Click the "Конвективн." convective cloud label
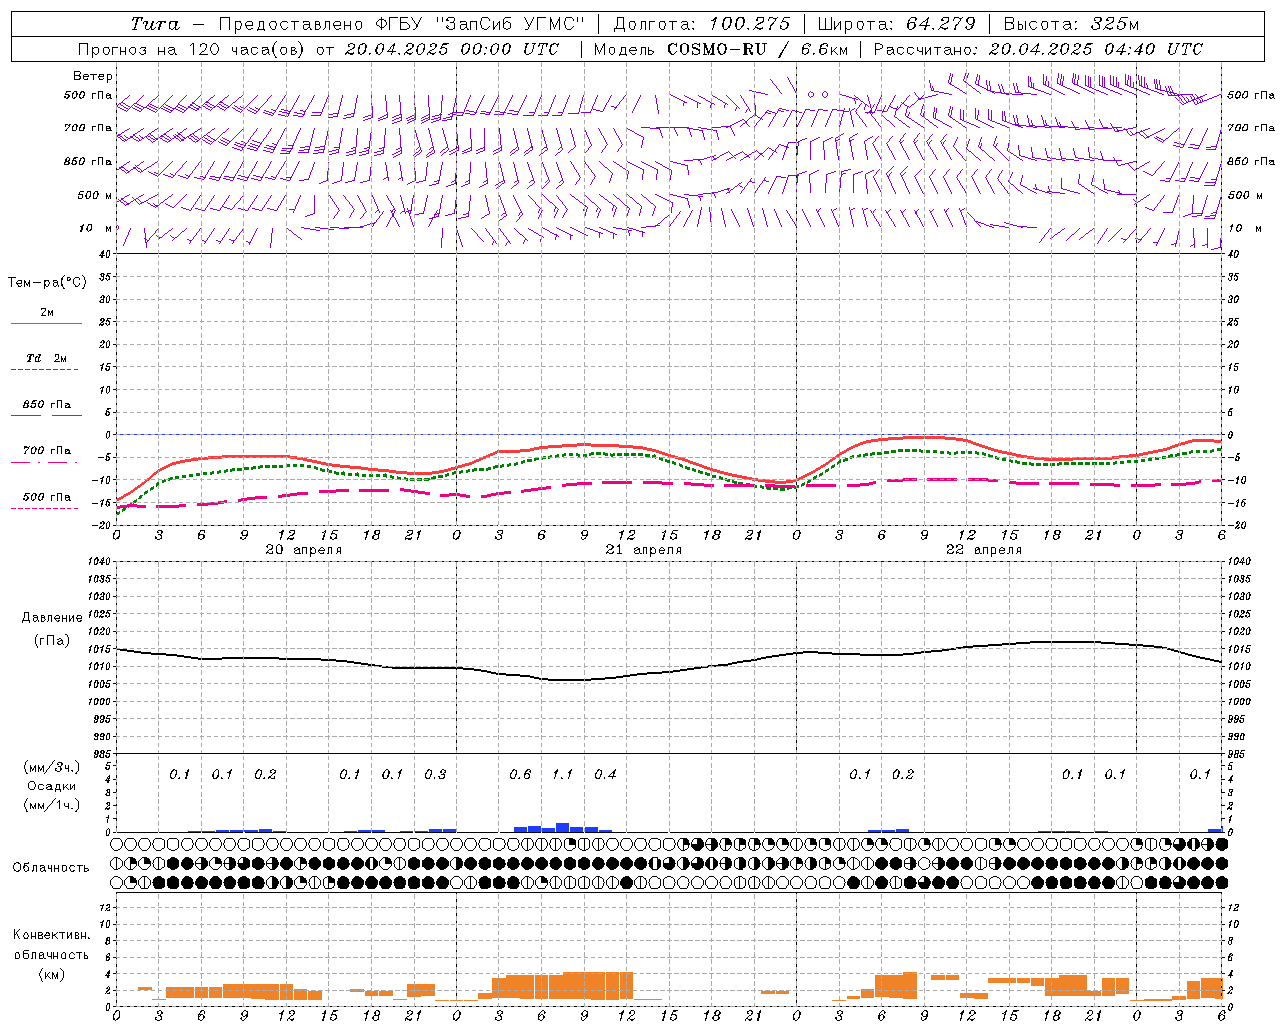1280x1024 pixels. pyautogui.click(x=51, y=935)
